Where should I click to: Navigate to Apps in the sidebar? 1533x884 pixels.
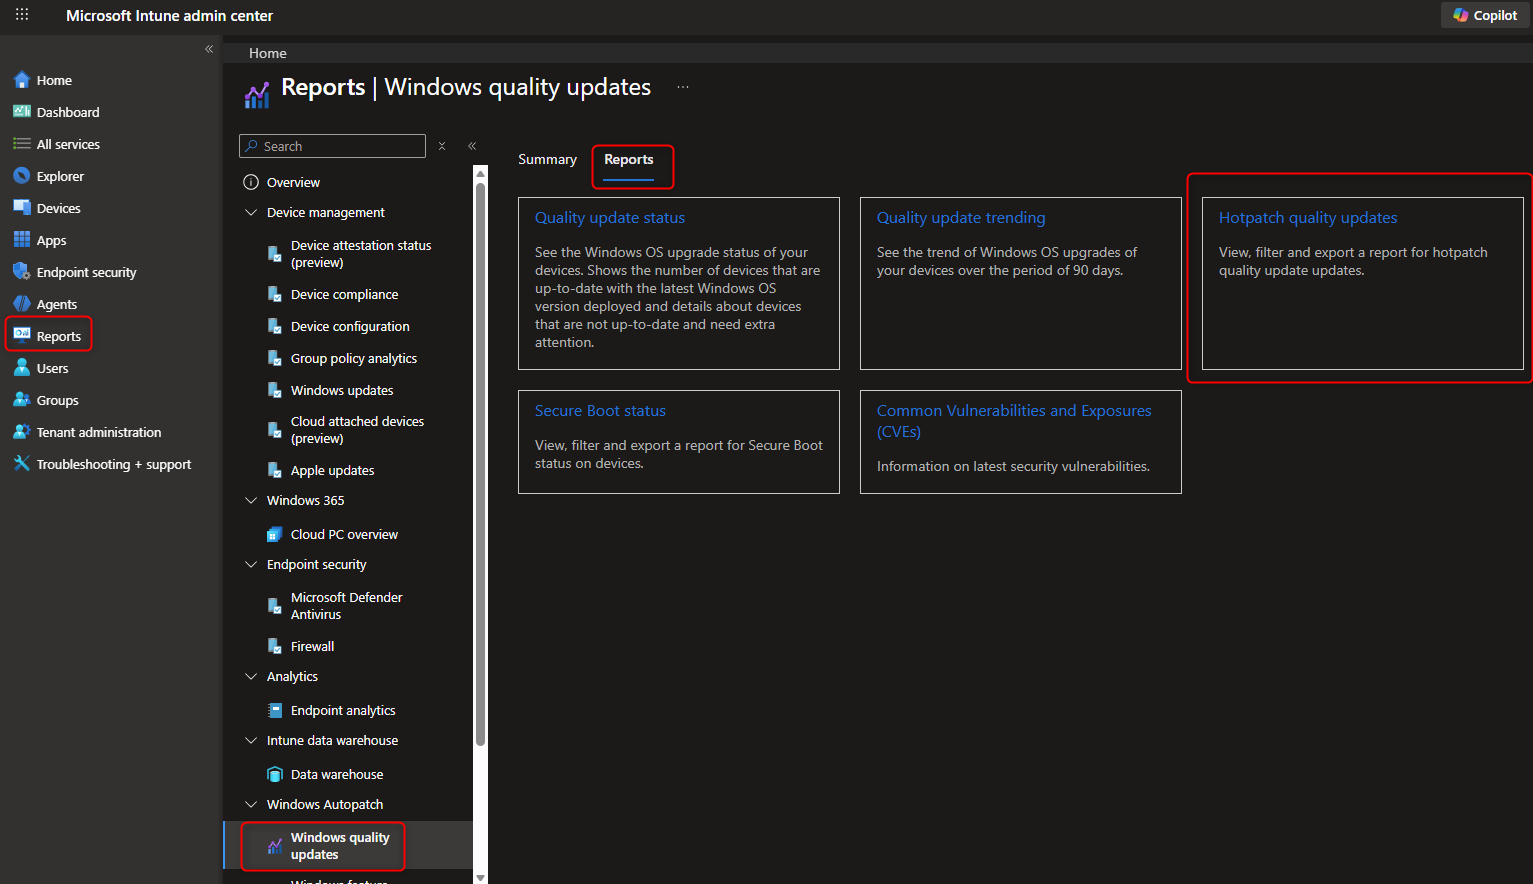click(x=50, y=239)
